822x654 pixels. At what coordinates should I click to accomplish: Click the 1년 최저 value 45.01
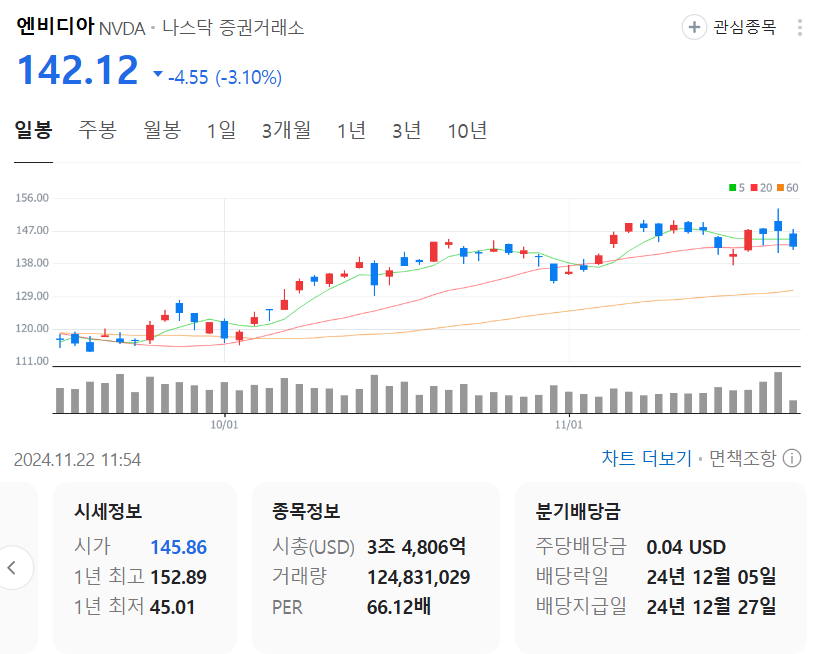172,607
